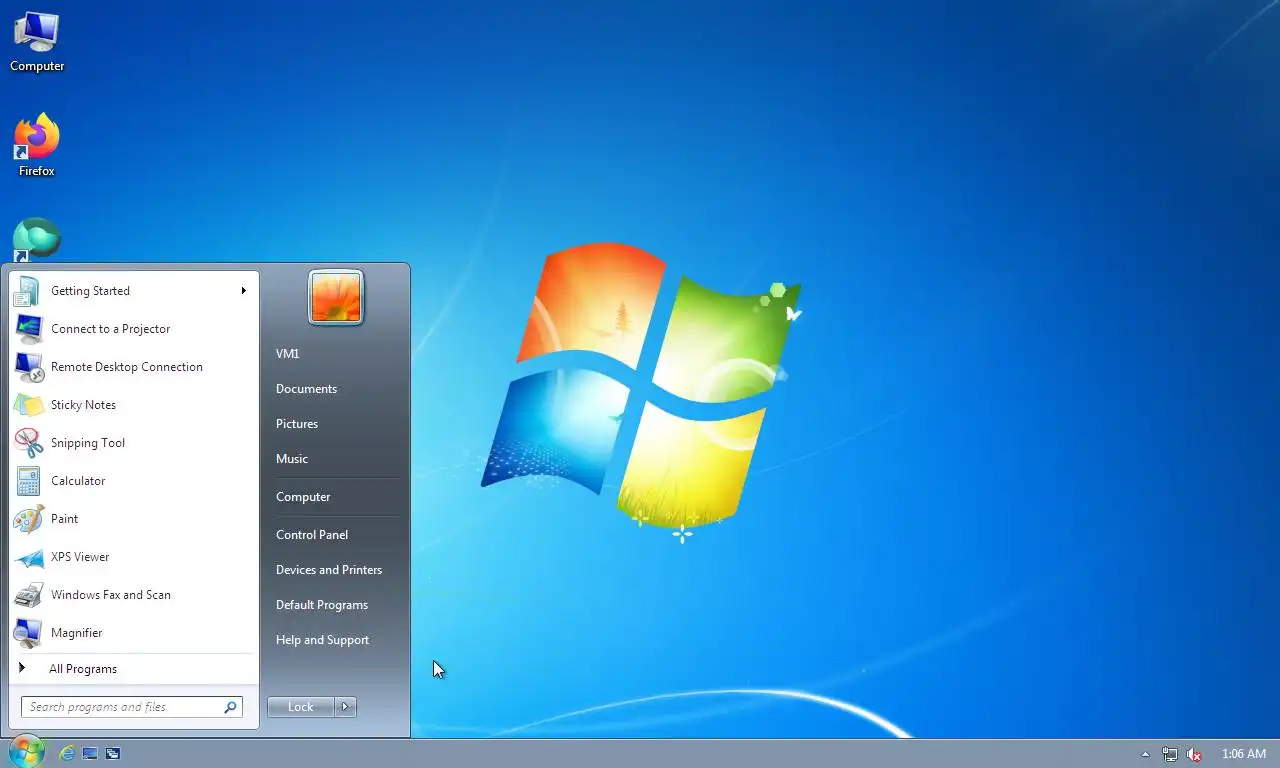Click the user account flower picture
This screenshot has width=1280, height=768.
tap(336, 297)
